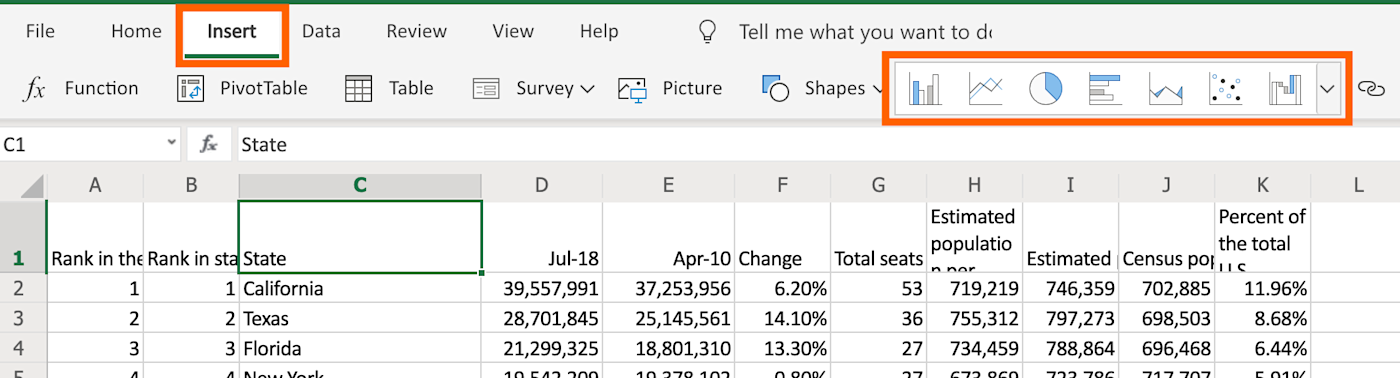This screenshot has height=378, width=1400.
Task: Insert a PivotTable
Action: coord(242,89)
